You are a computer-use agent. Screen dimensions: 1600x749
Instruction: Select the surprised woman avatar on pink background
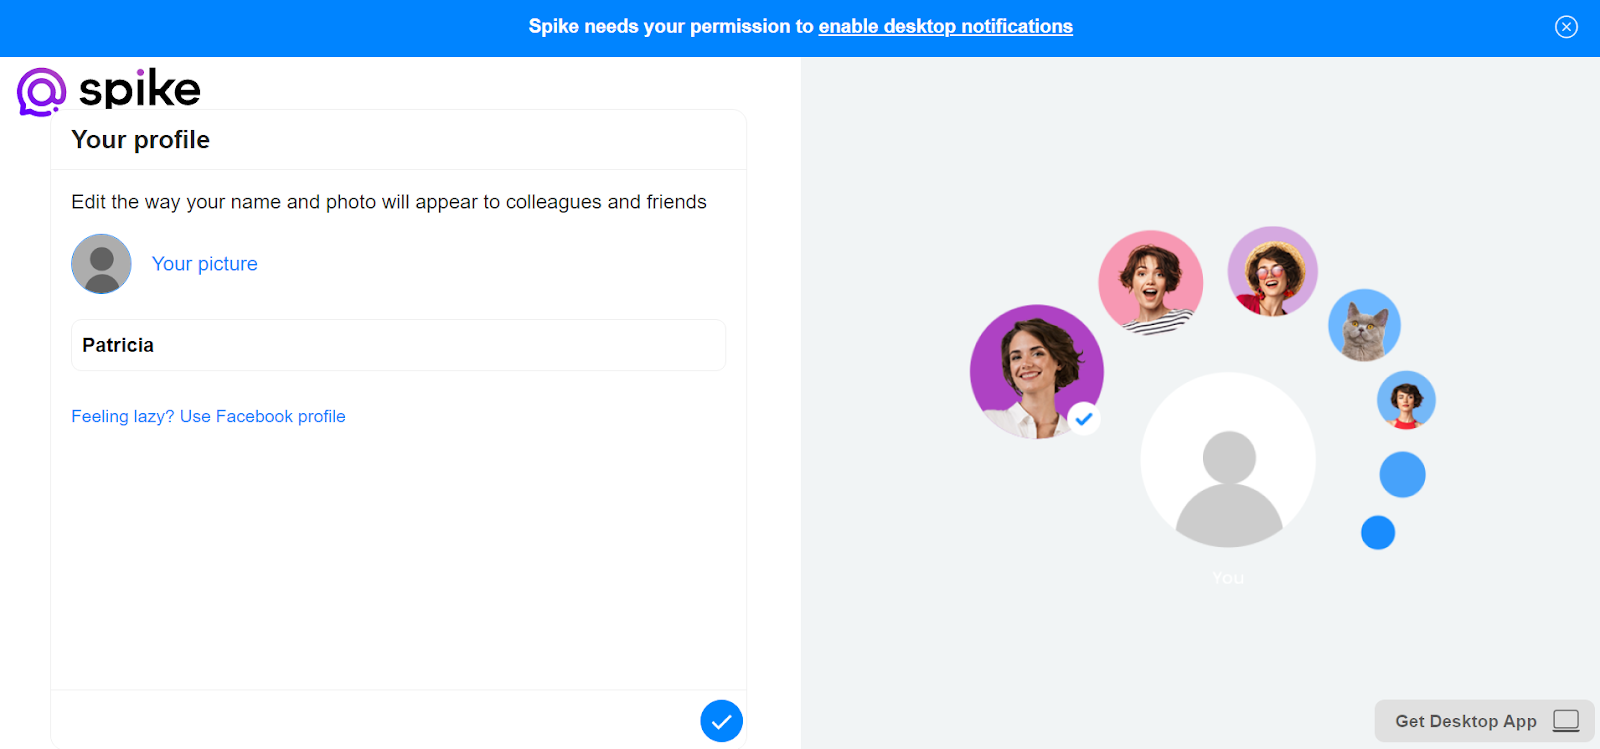[x=1150, y=282]
